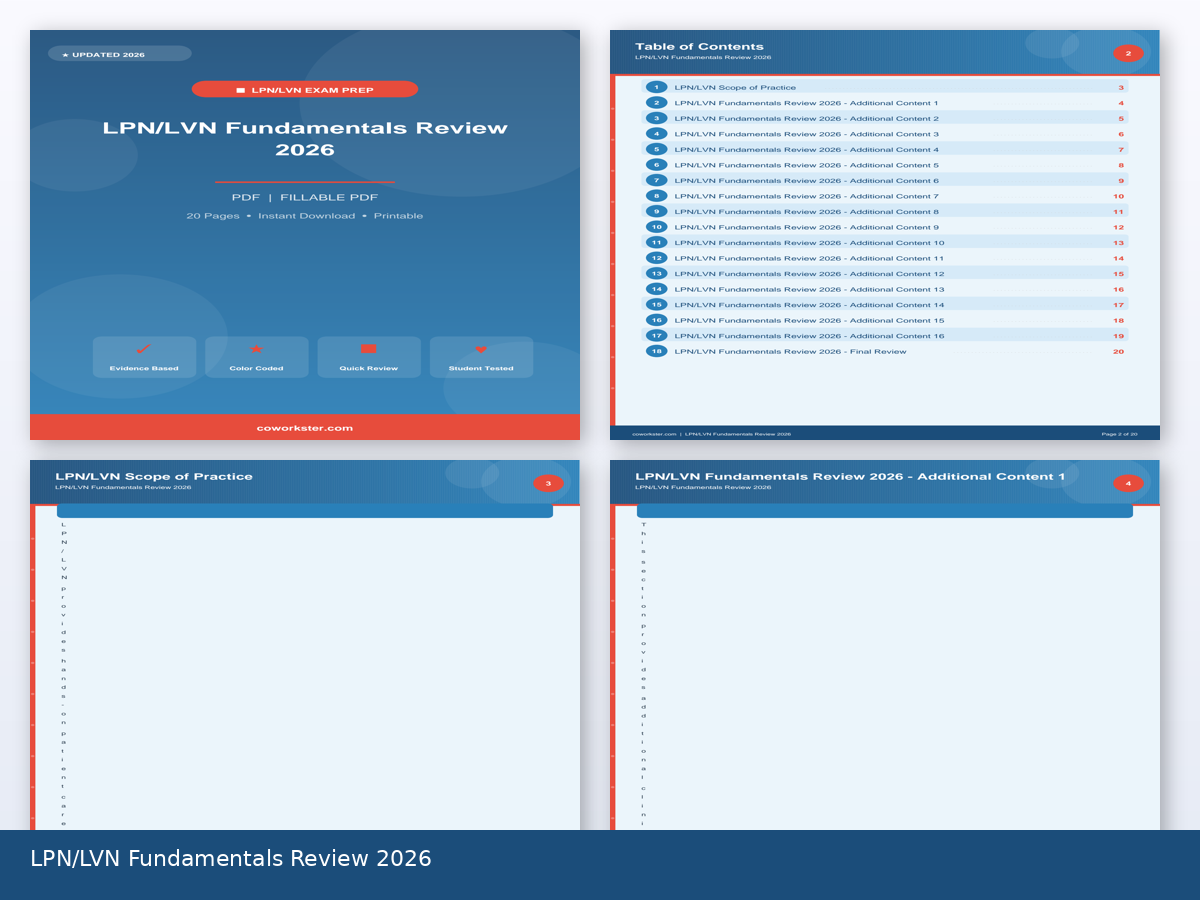Click the page 3 number badge

[x=548, y=484]
